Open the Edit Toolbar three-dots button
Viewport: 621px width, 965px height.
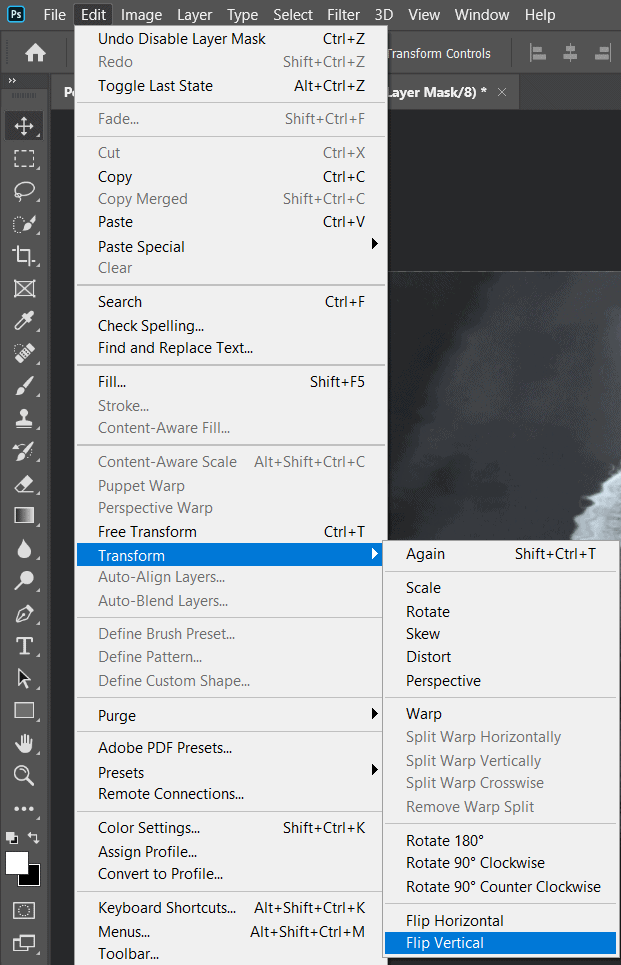24,809
